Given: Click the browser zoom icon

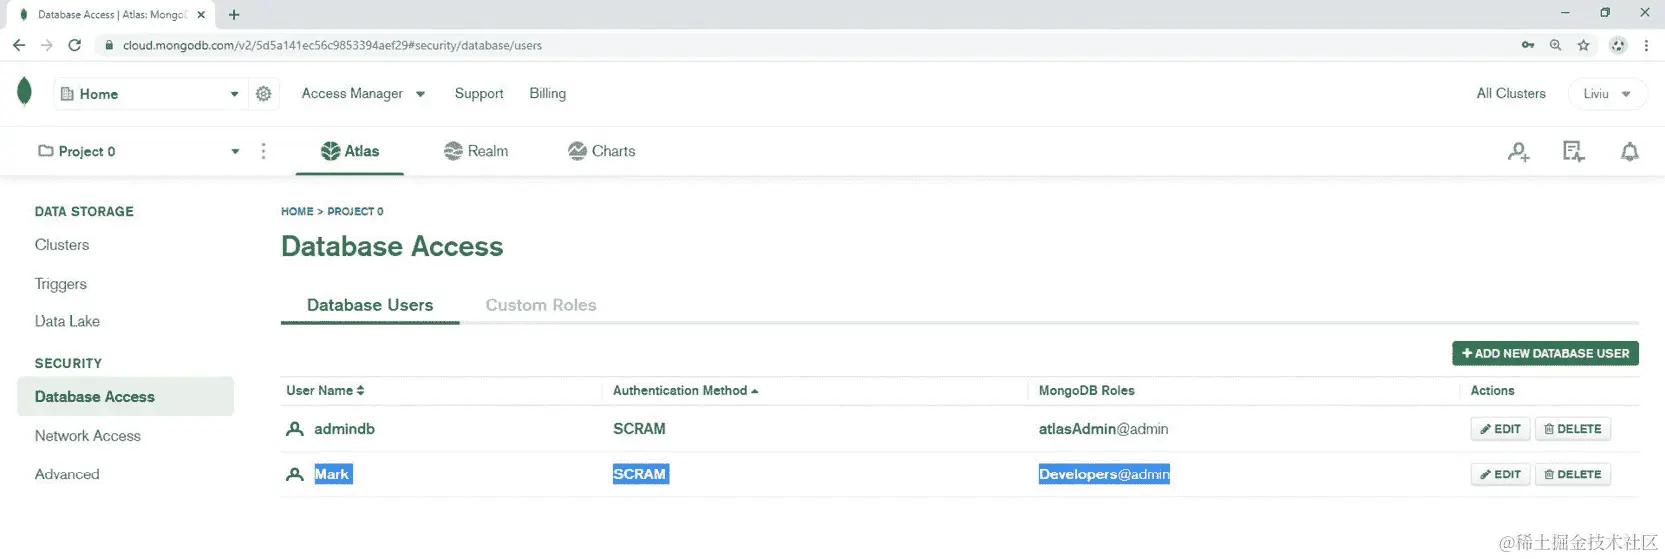Looking at the screenshot, I should (x=1555, y=45).
